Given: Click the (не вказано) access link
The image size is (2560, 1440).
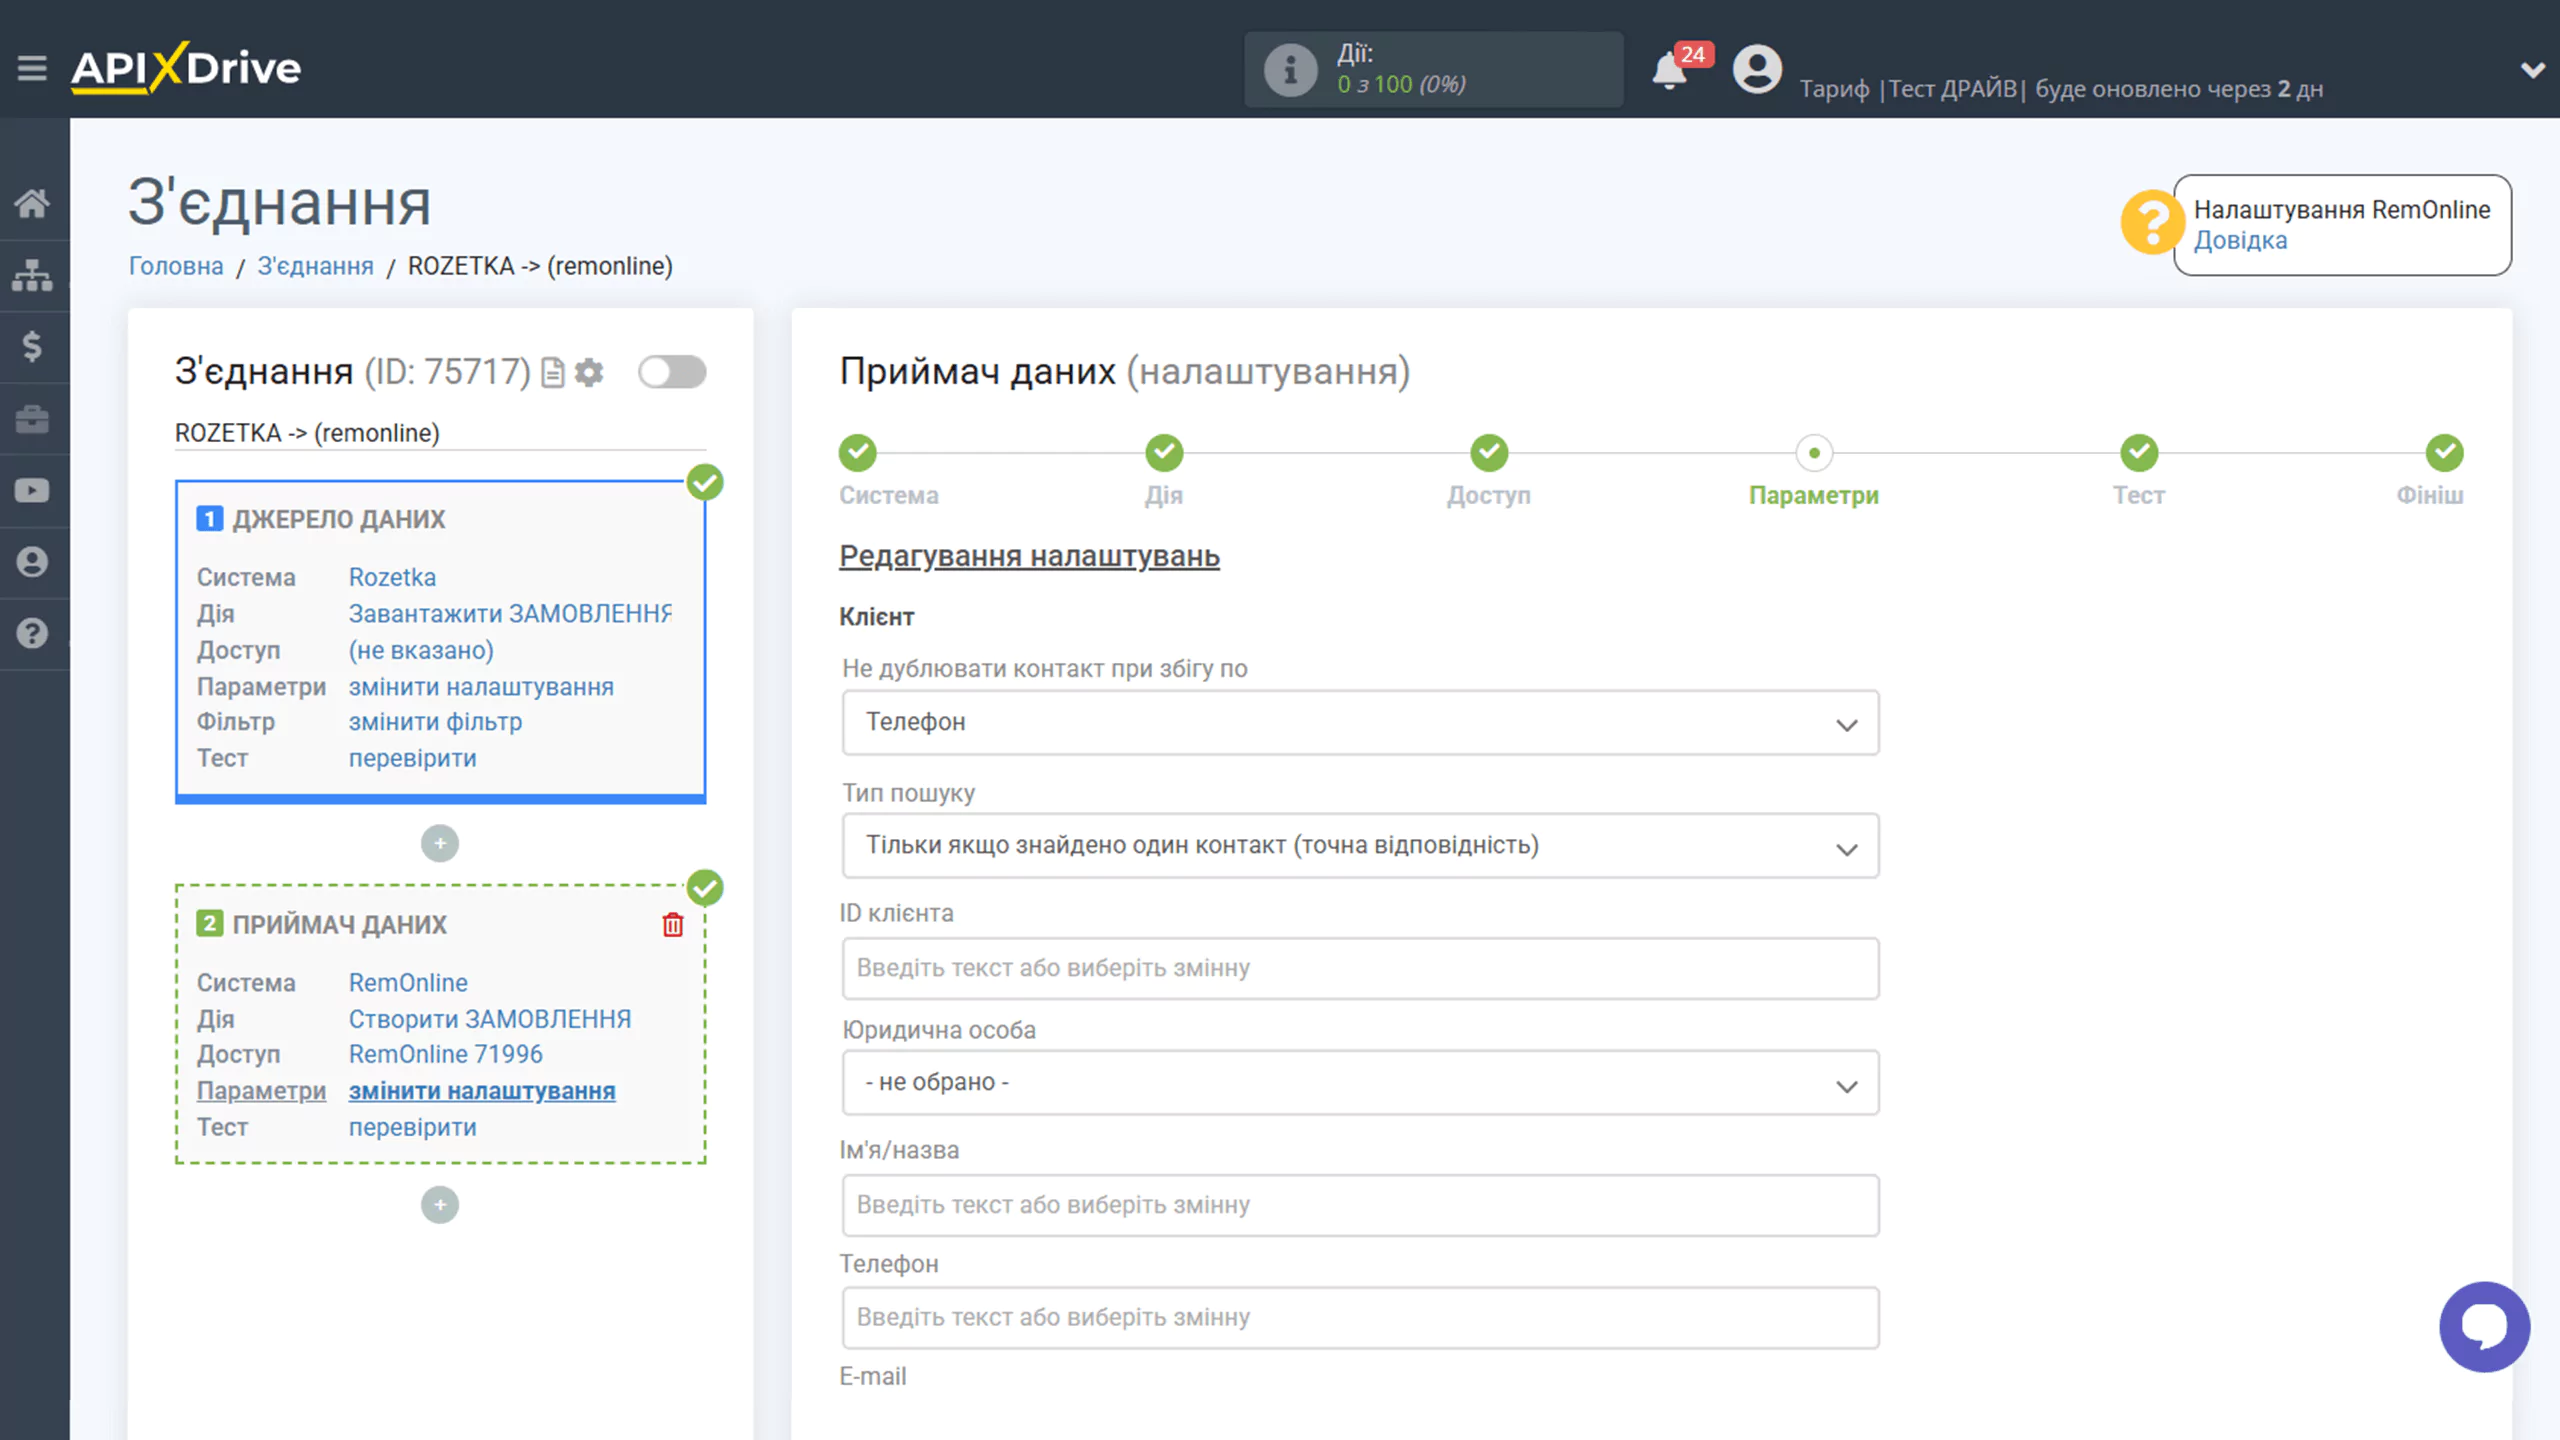Looking at the screenshot, I should click(x=421, y=650).
